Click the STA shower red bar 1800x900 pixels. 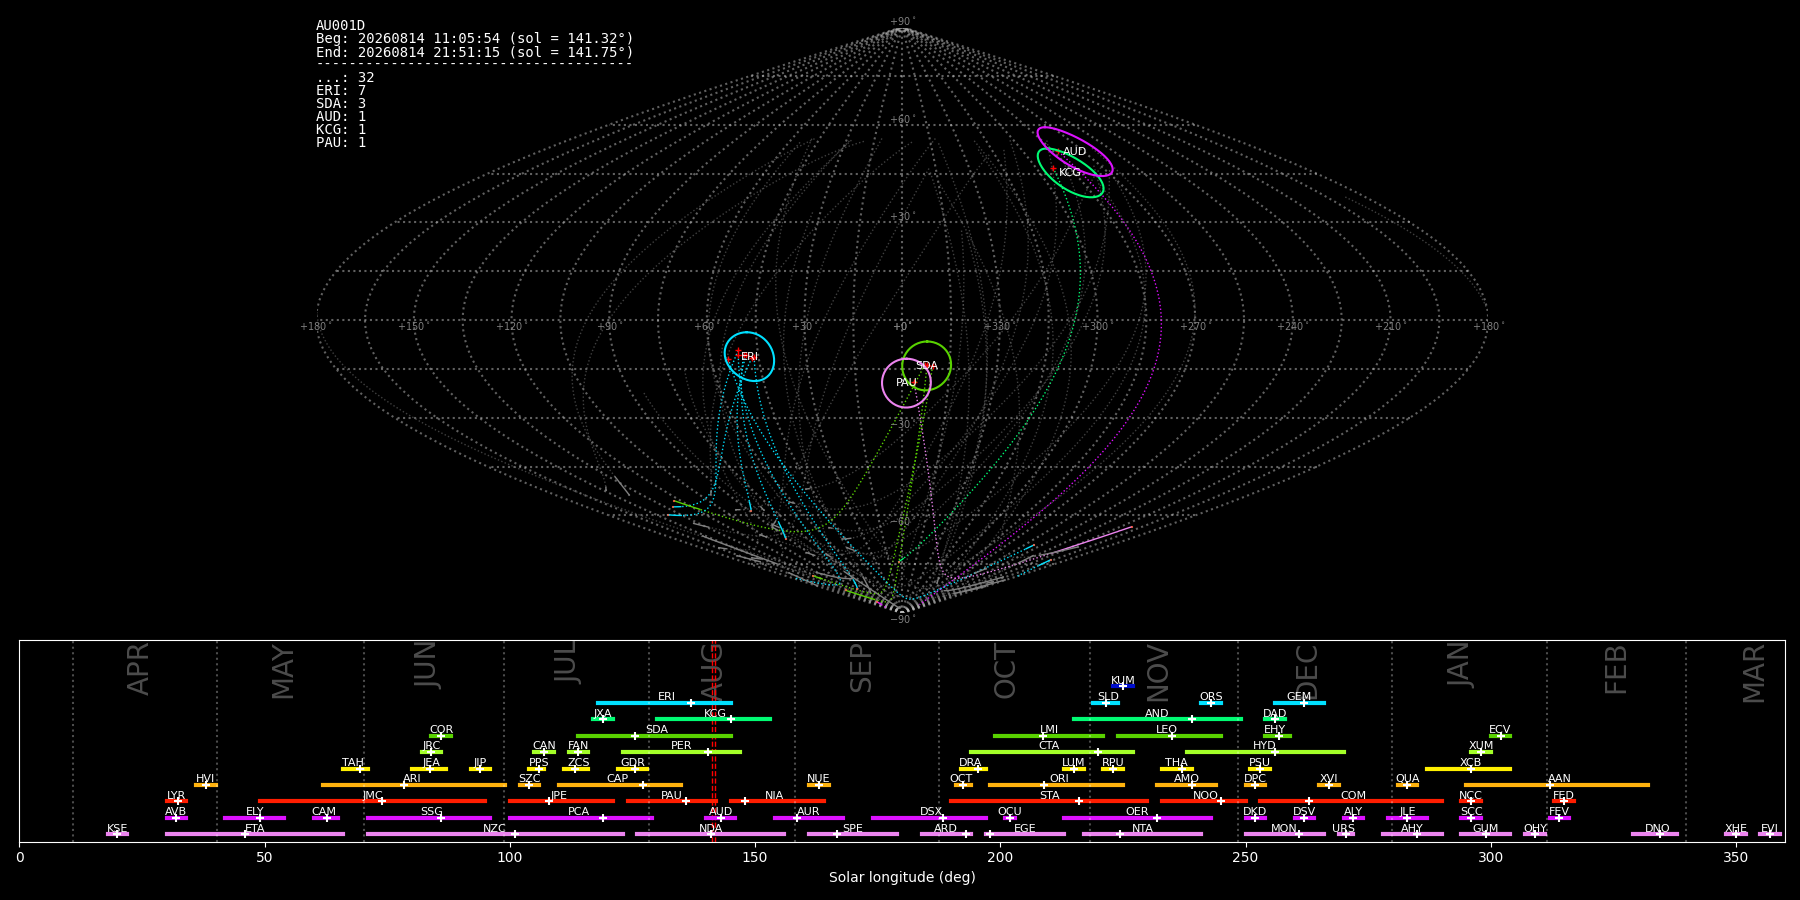coord(1049,801)
